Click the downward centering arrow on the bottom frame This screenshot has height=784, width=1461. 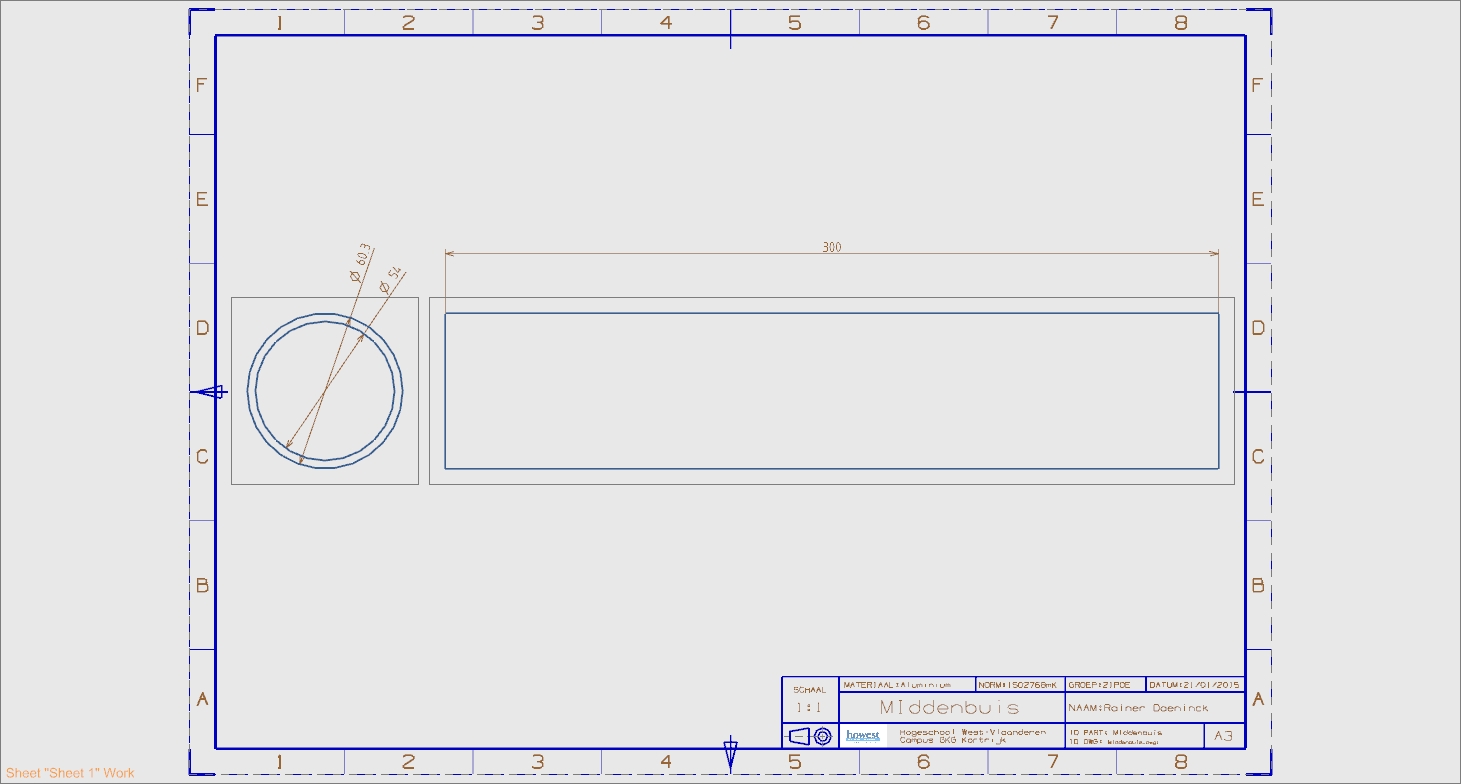click(730, 753)
